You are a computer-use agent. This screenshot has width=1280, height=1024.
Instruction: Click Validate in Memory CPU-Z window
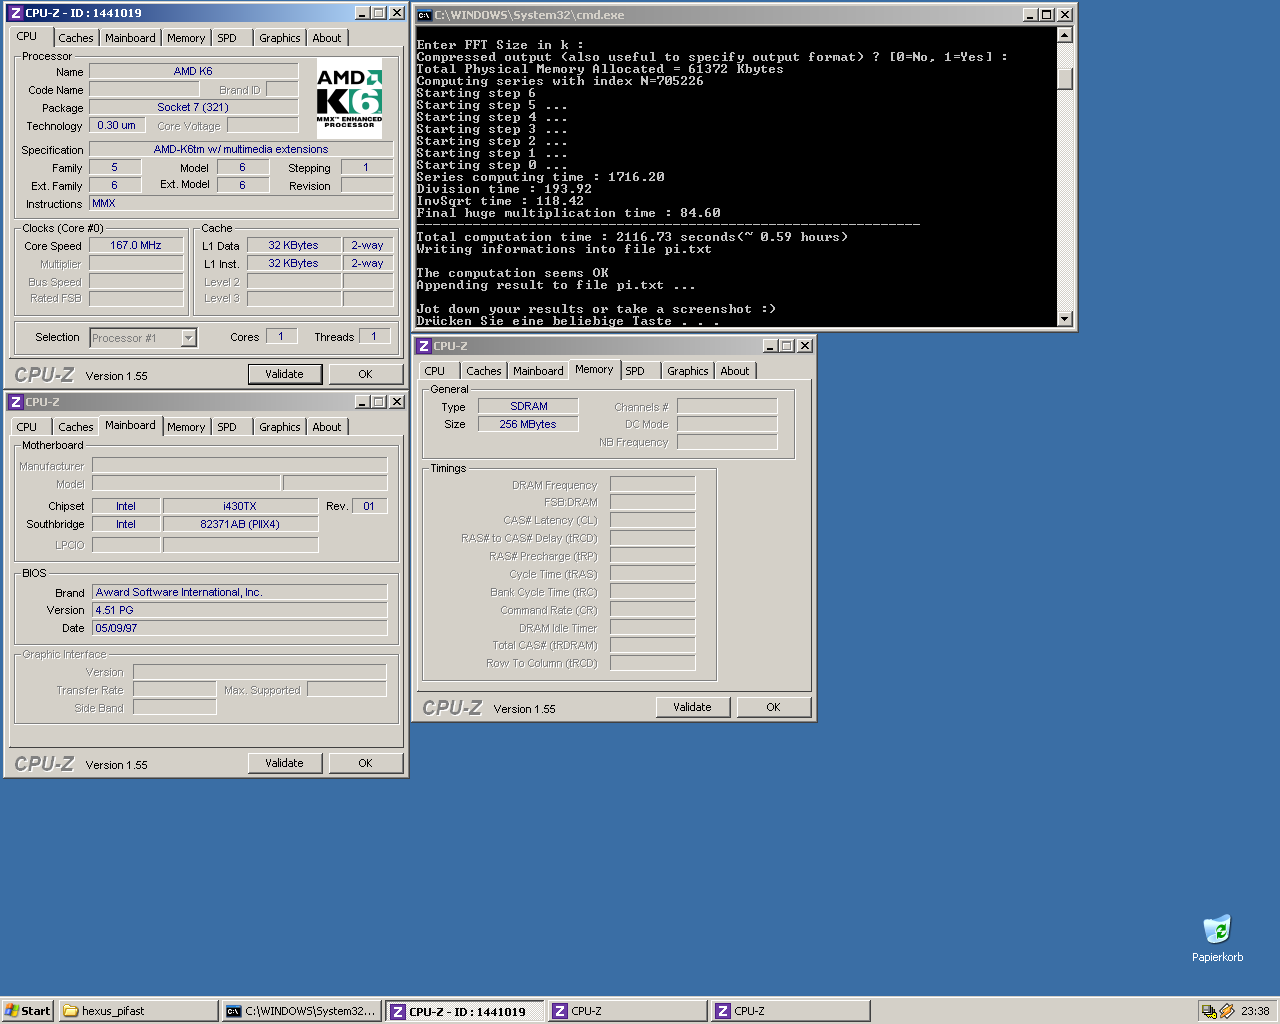coord(692,707)
